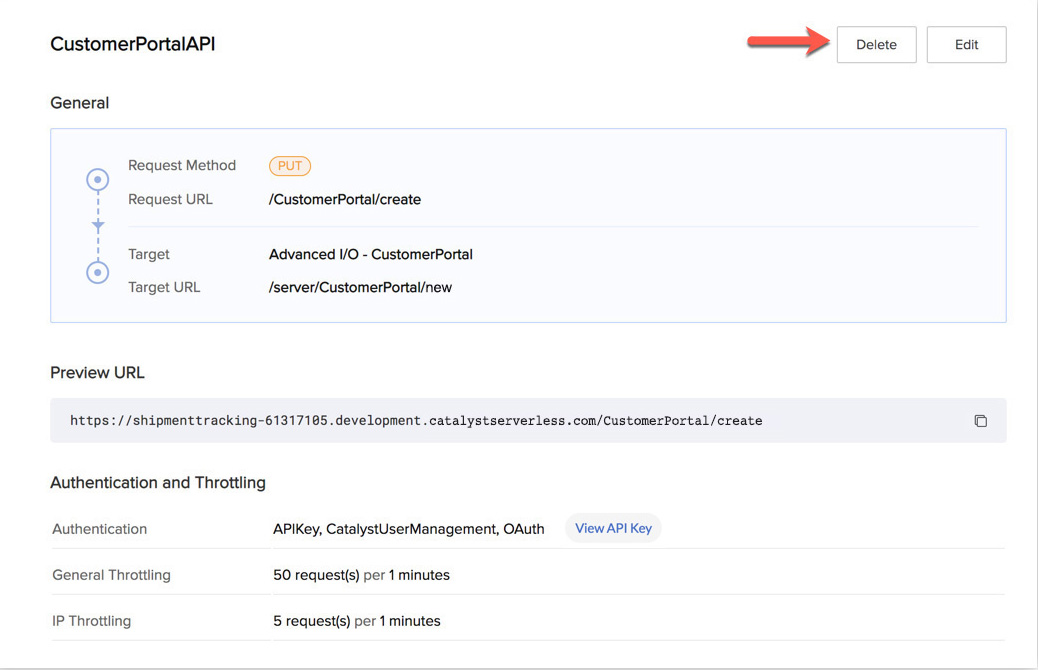Click the bottom target node circle icon
Screen dimensions: 1038x670
click(x=98, y=271)
